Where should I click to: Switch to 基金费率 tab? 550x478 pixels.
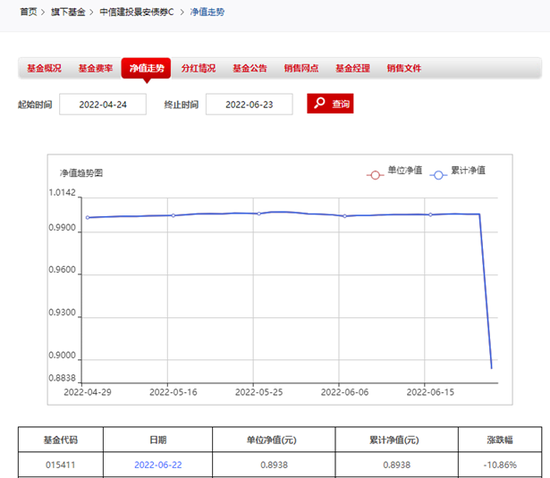click(x=95, y=68)
